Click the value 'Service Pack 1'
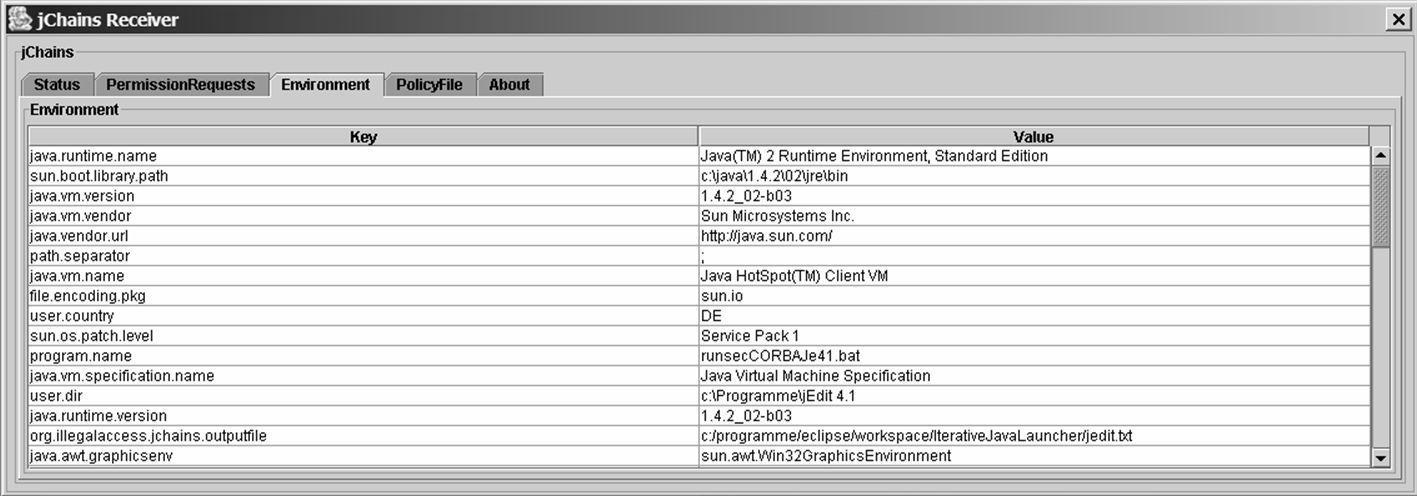The width and height of the screenshot is (1417, 496). 1034,336
